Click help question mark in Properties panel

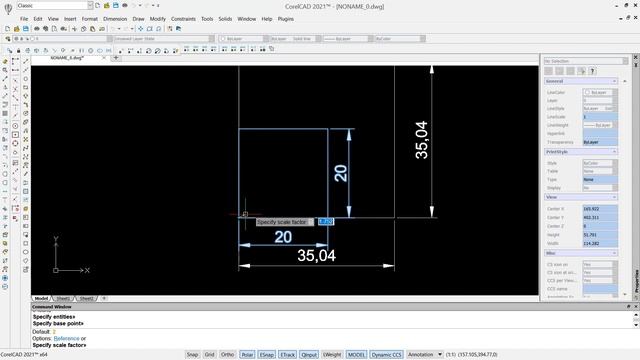pos(592,71)
